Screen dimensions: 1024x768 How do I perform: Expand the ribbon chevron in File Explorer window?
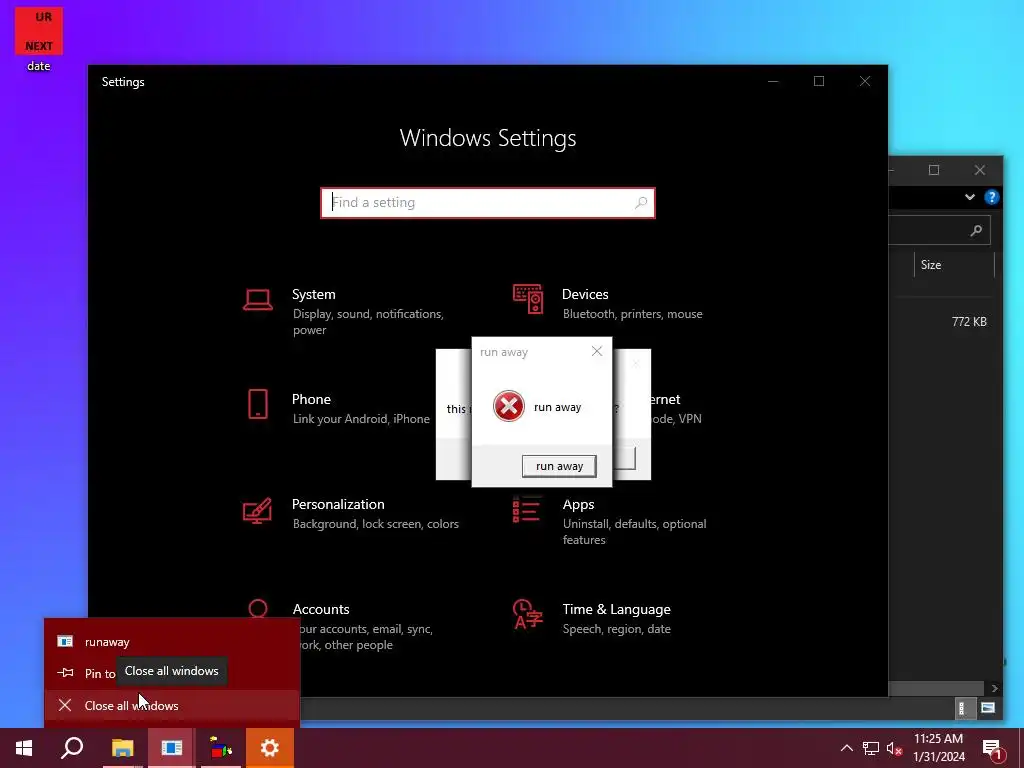(970, 197)
